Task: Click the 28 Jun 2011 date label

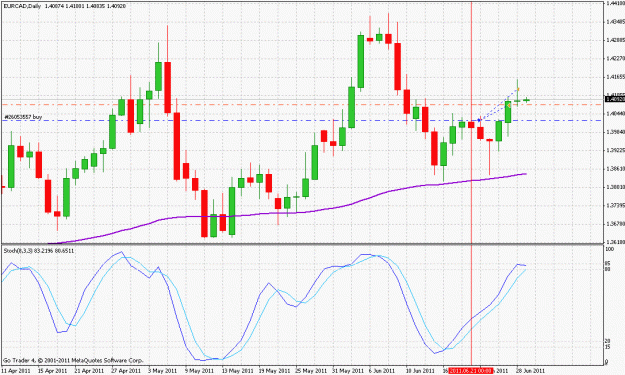Action: point(530,371)
